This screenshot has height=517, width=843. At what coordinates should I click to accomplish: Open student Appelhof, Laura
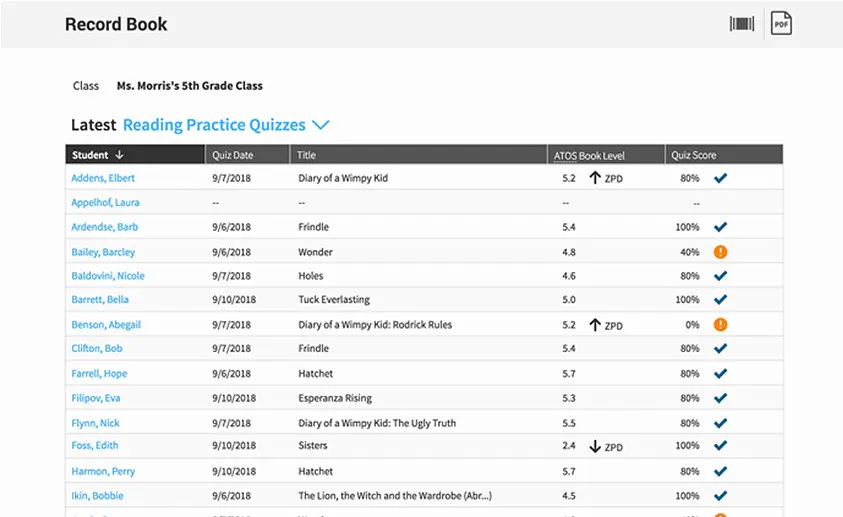point(105,202)
